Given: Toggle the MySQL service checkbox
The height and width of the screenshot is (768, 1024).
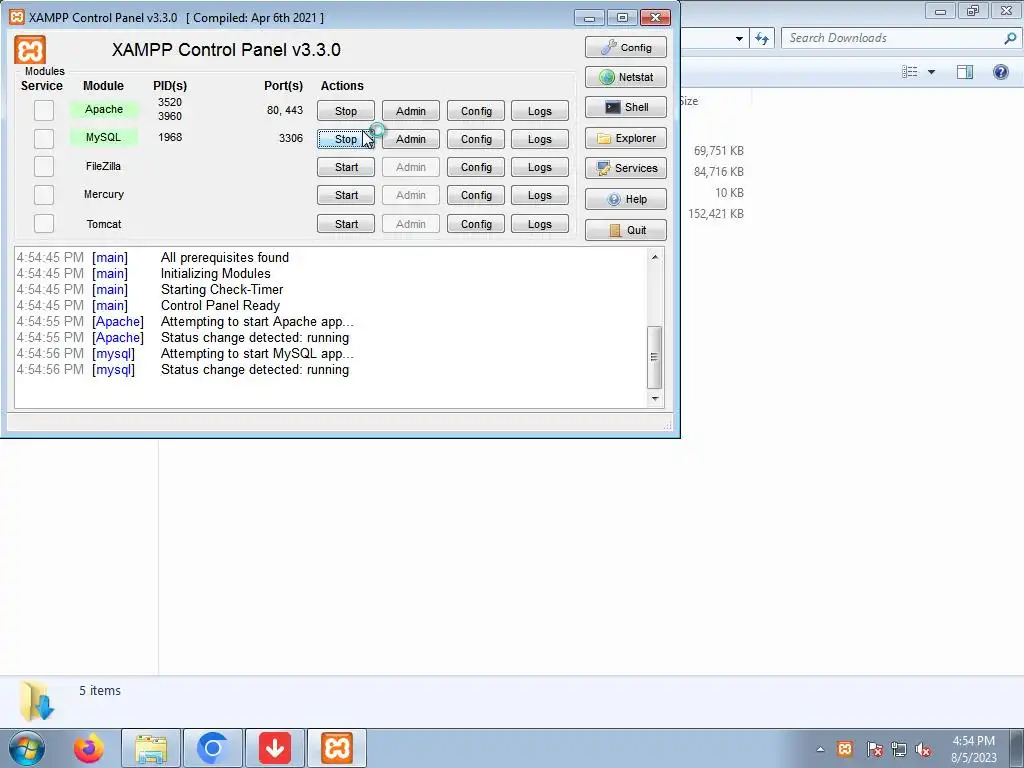Looking at the screenshot, I should pos(44,138).
